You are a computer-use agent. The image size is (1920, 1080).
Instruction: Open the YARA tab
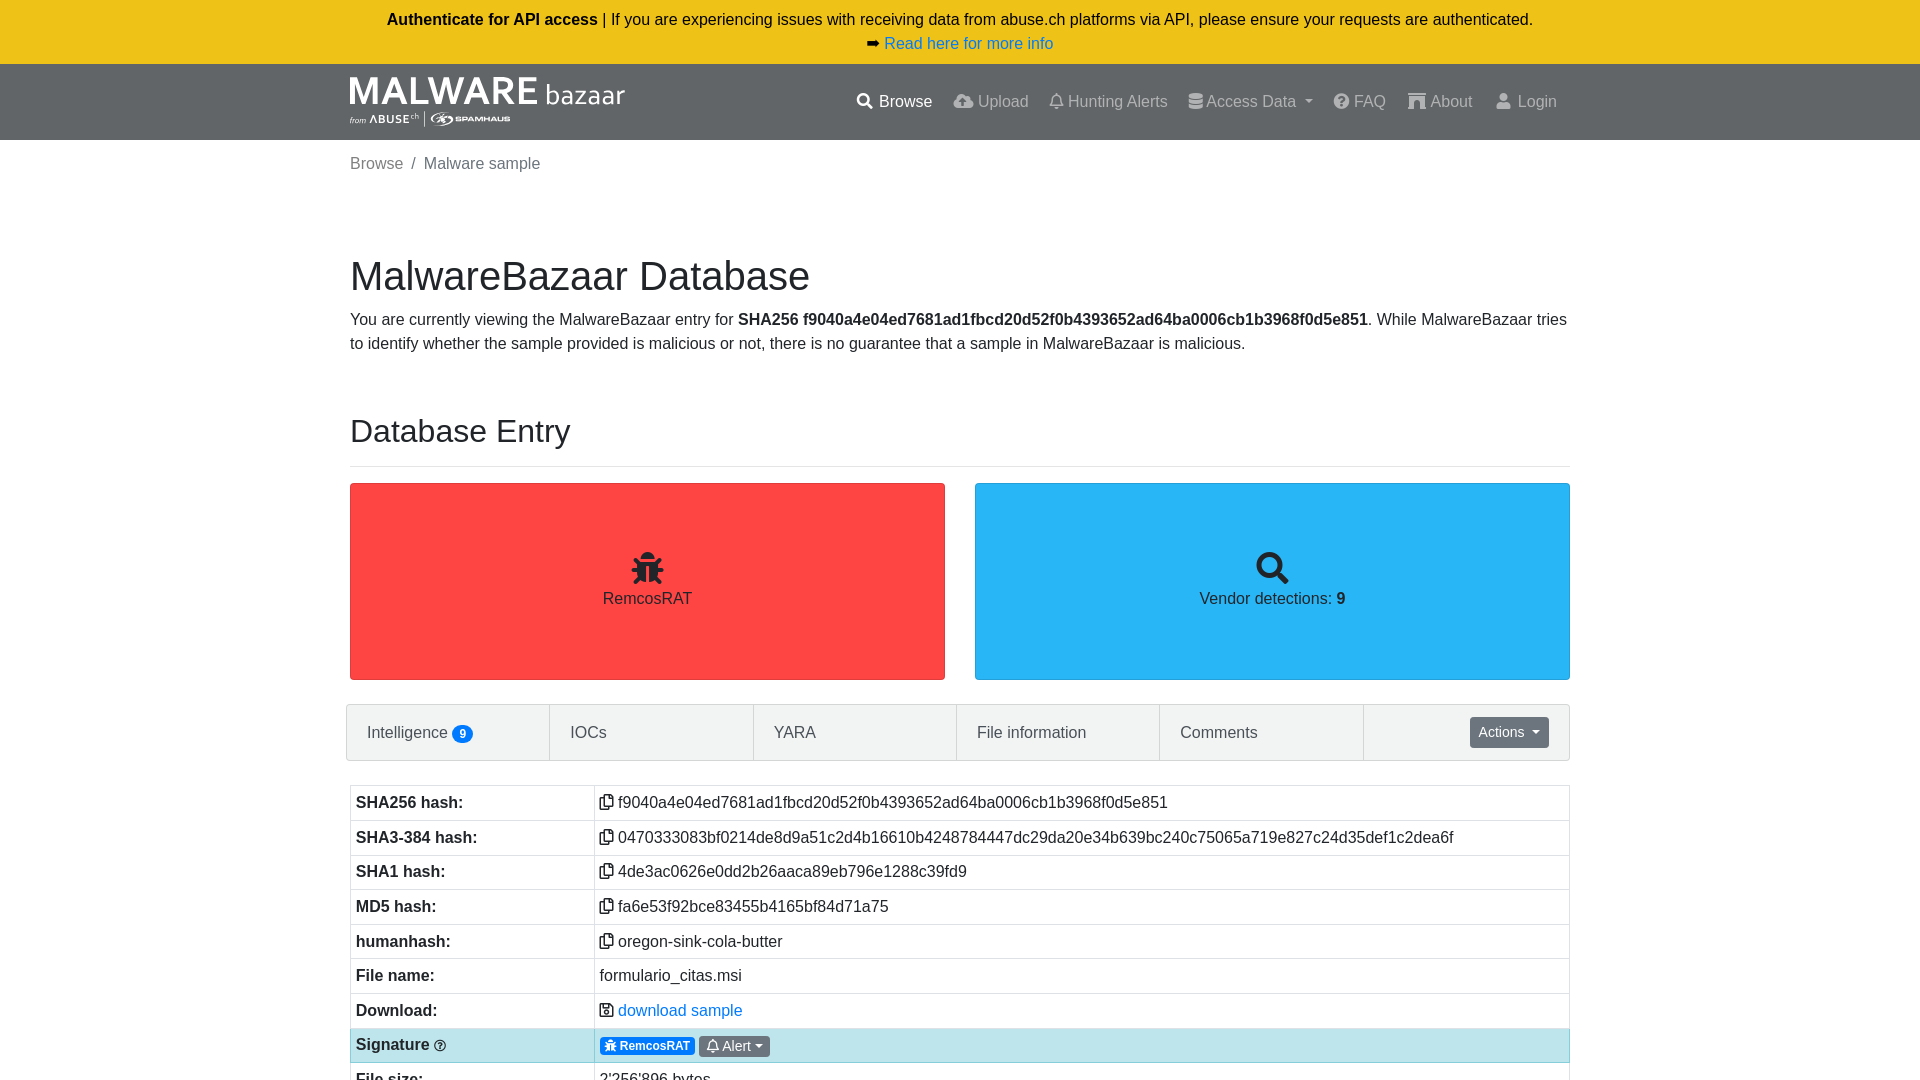pyautogui.click(x=794, y=732)
